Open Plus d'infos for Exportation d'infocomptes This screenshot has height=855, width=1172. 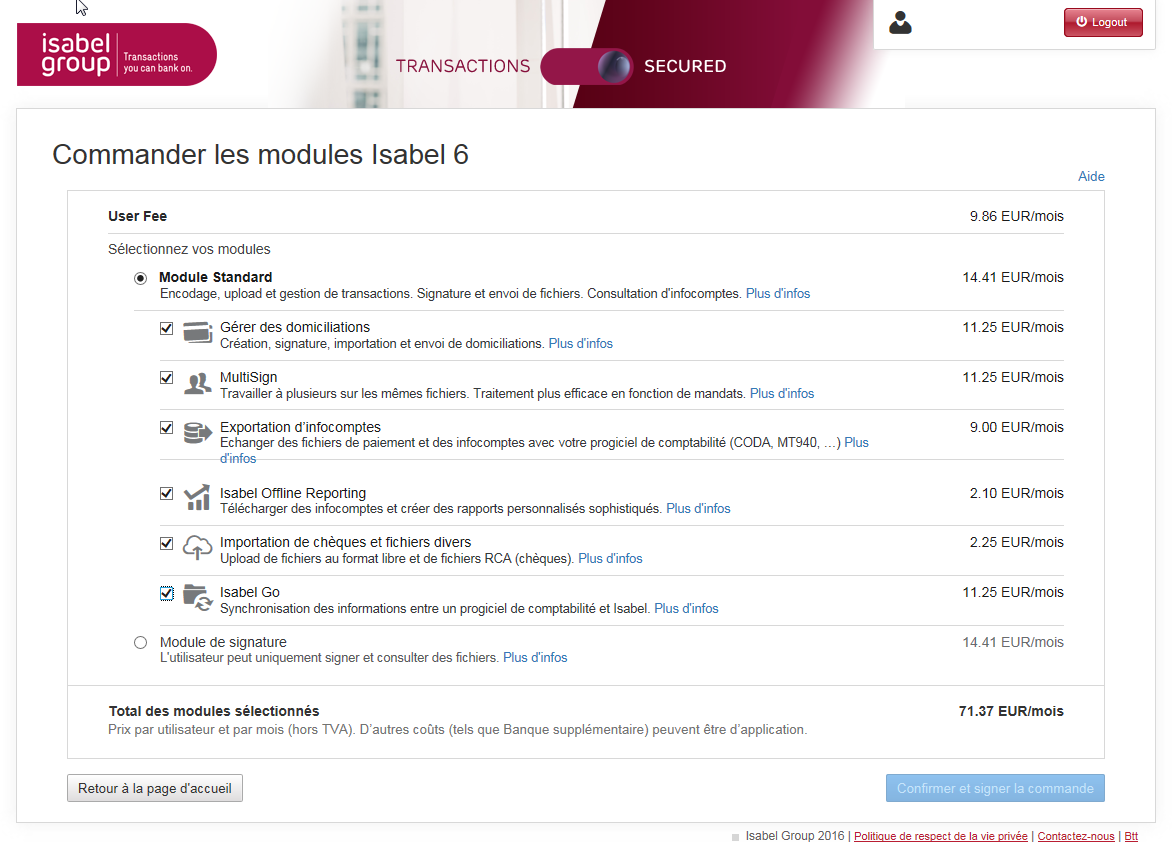pos(857,443)
